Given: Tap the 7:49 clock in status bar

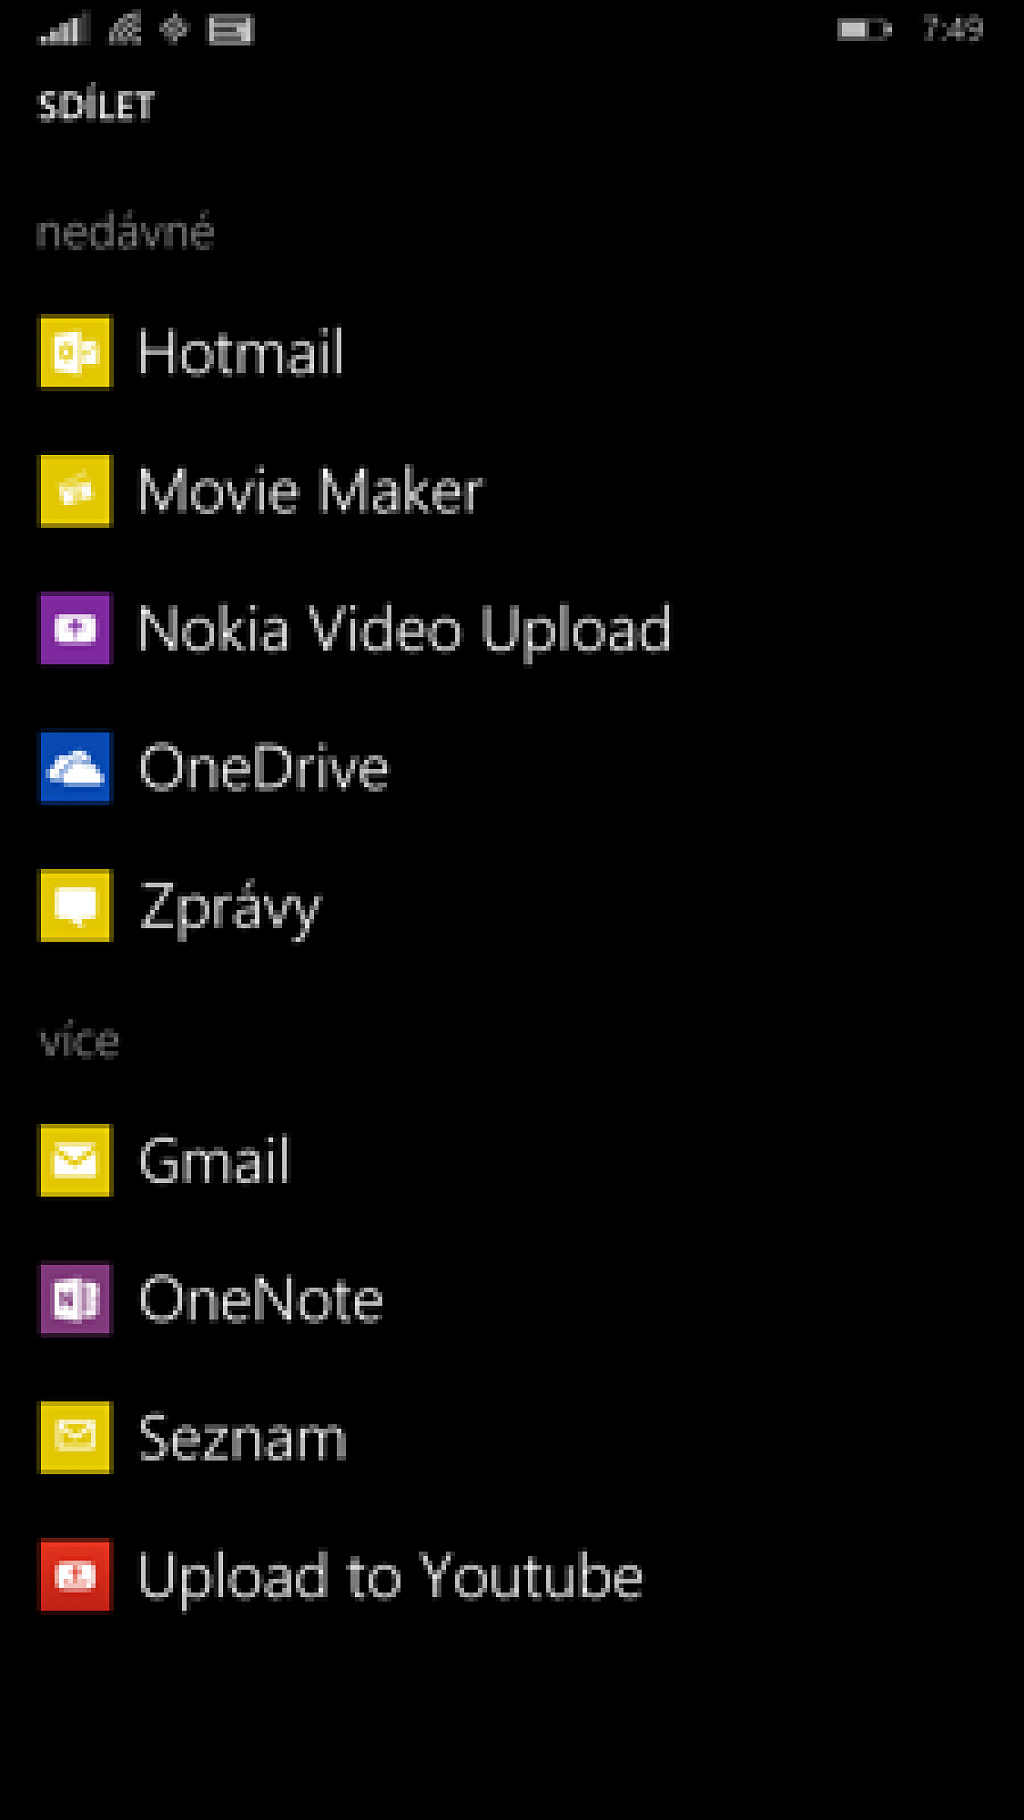Looking at the screenshot, I should point(953,29).
